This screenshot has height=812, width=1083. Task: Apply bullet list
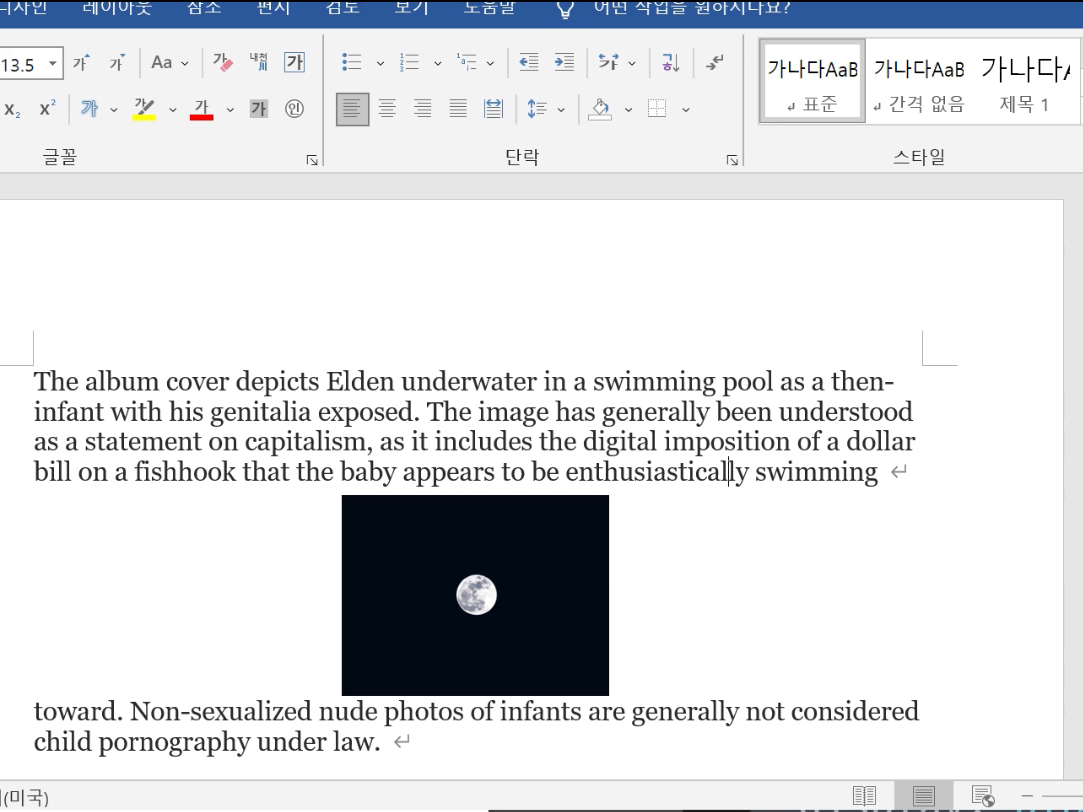pos(352,63)
